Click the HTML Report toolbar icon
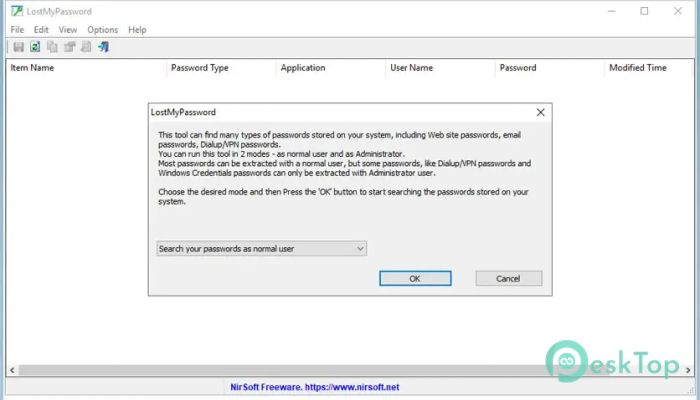This screenshot has height=400, width=700. click(86, 47)
